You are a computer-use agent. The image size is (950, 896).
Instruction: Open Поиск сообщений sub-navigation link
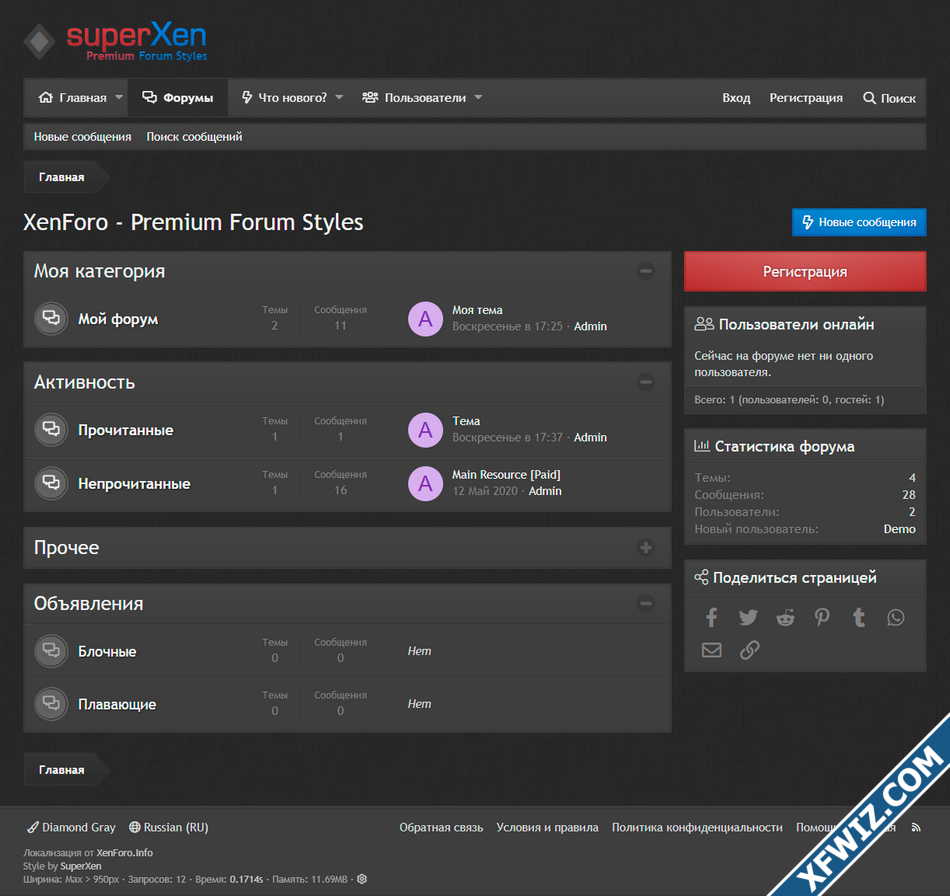tap(194, 137)
